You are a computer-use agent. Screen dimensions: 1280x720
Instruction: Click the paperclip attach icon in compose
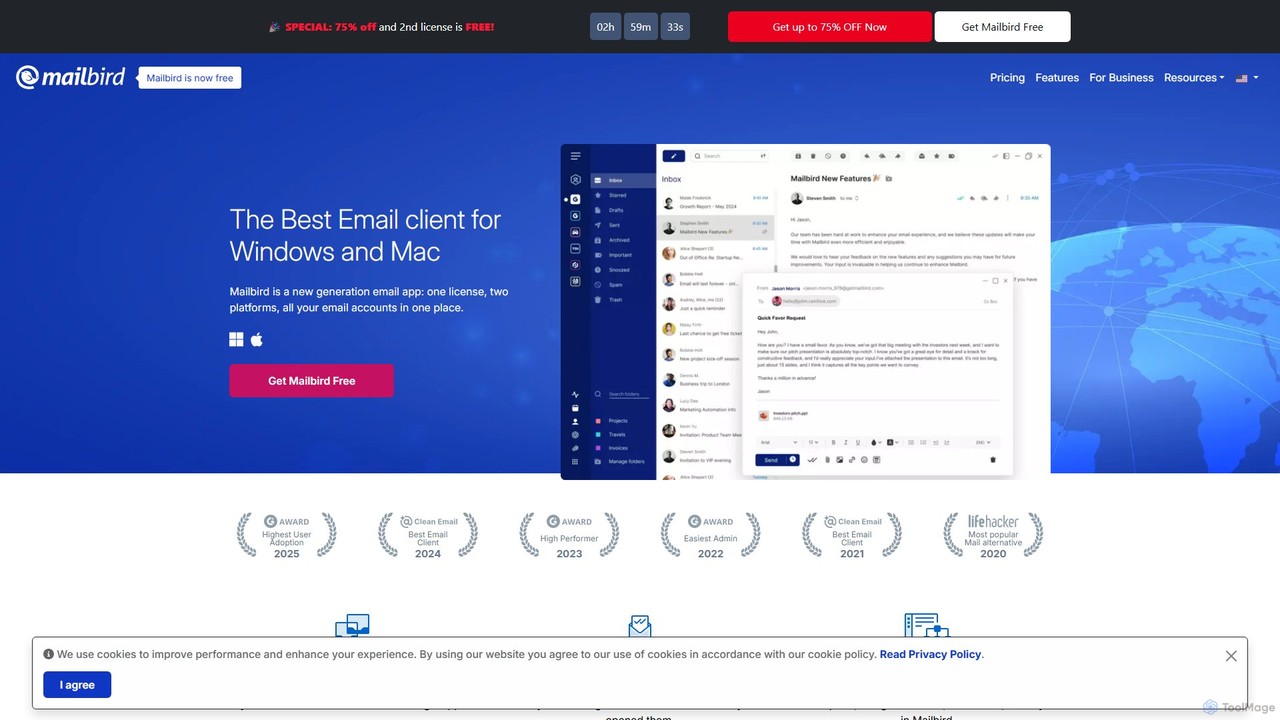coord(827,460)
